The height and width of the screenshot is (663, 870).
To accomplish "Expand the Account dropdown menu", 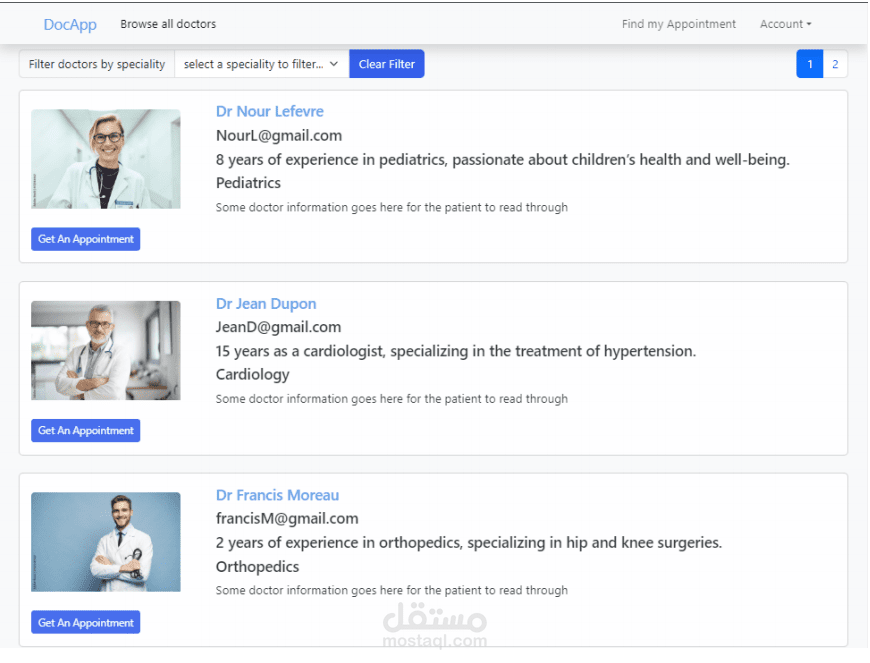I will tap(785, 24).
